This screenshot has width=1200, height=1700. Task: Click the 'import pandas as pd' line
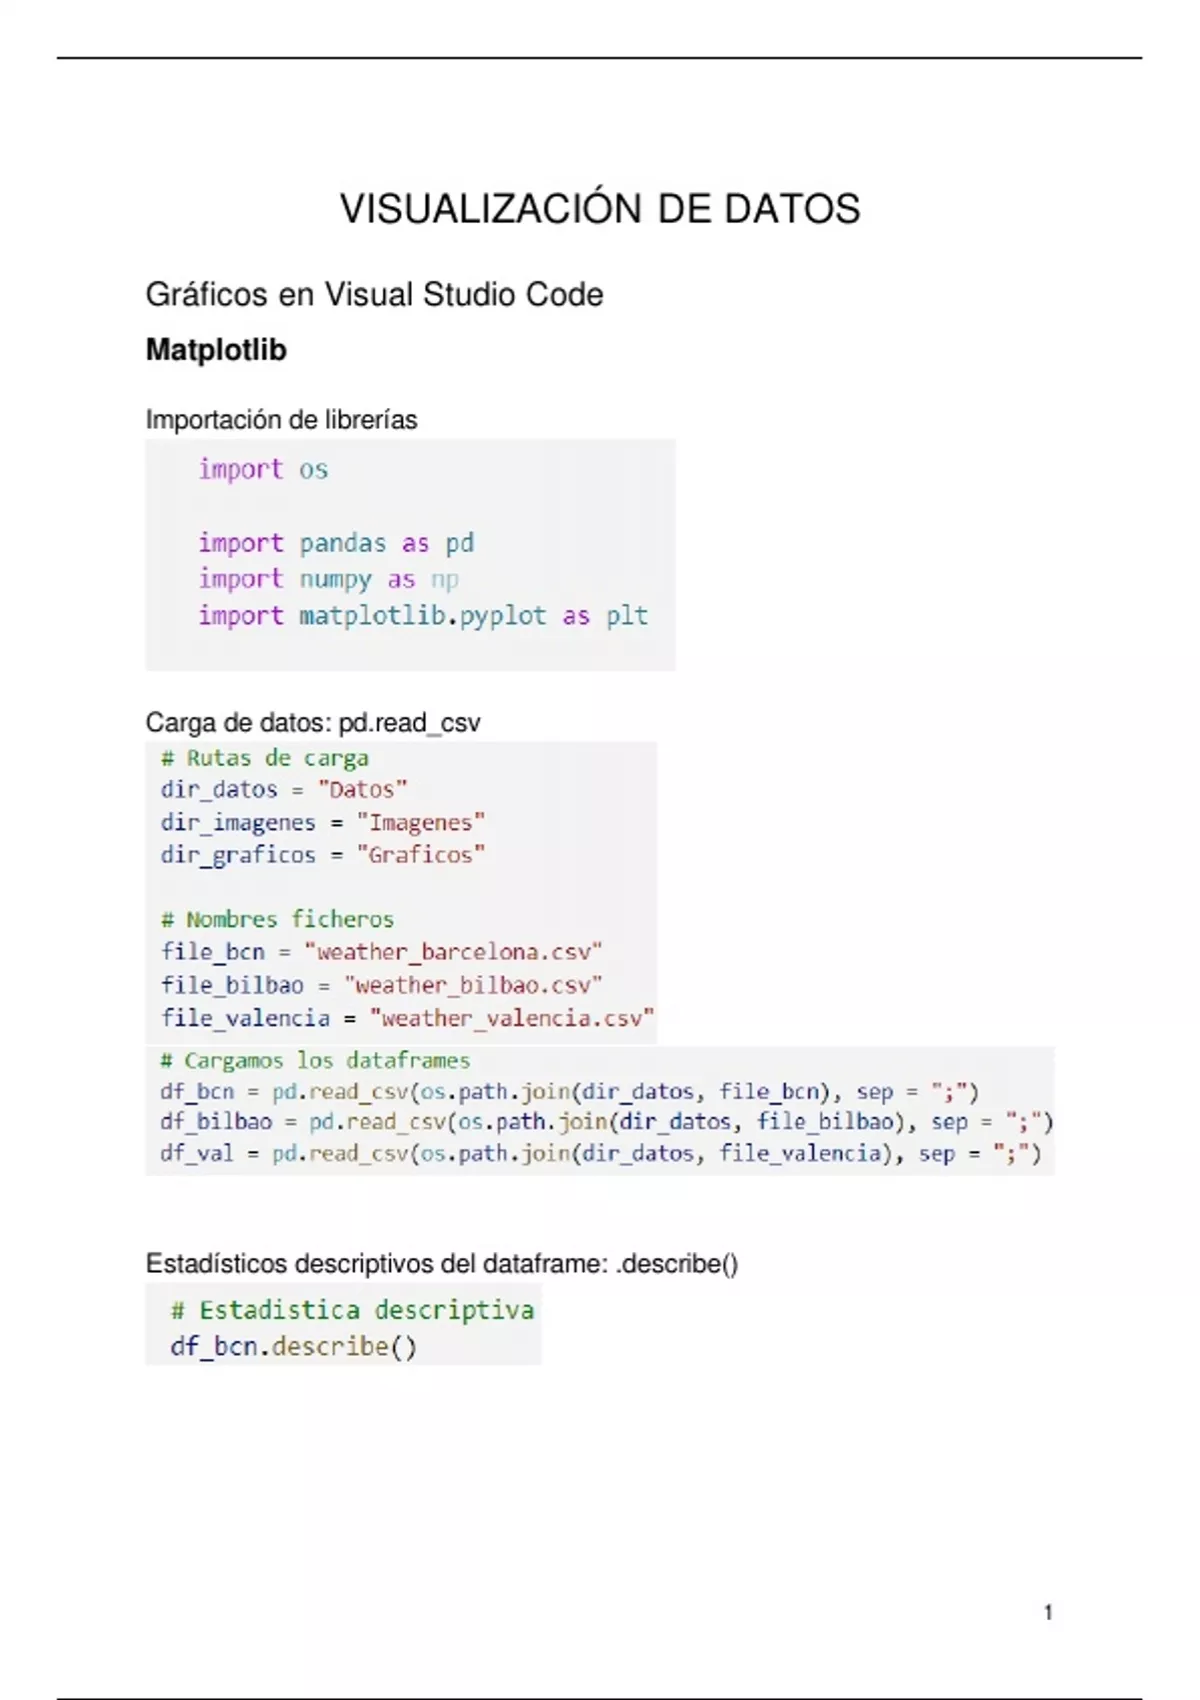point(336,543)
